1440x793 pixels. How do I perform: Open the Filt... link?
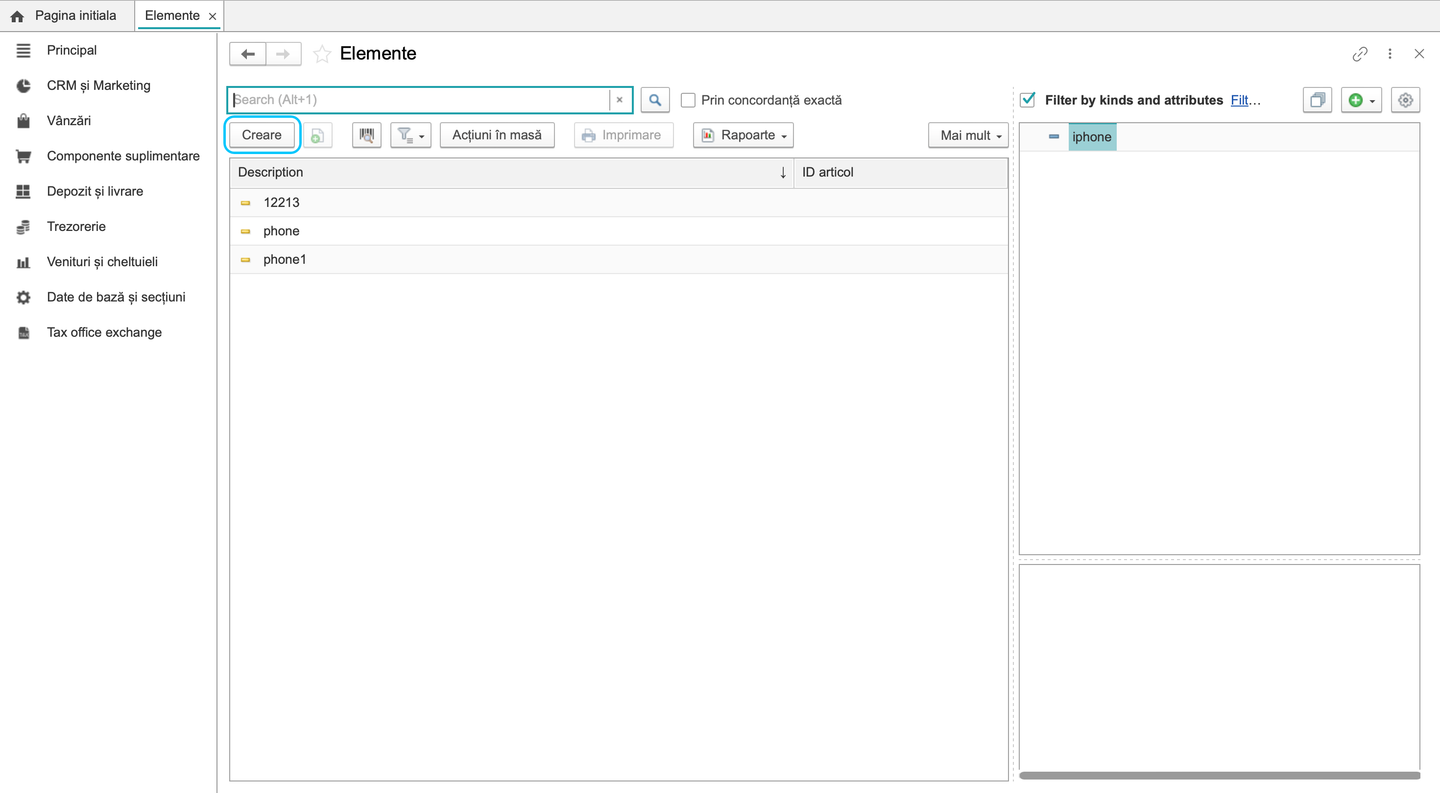(x=1245, y=100)
